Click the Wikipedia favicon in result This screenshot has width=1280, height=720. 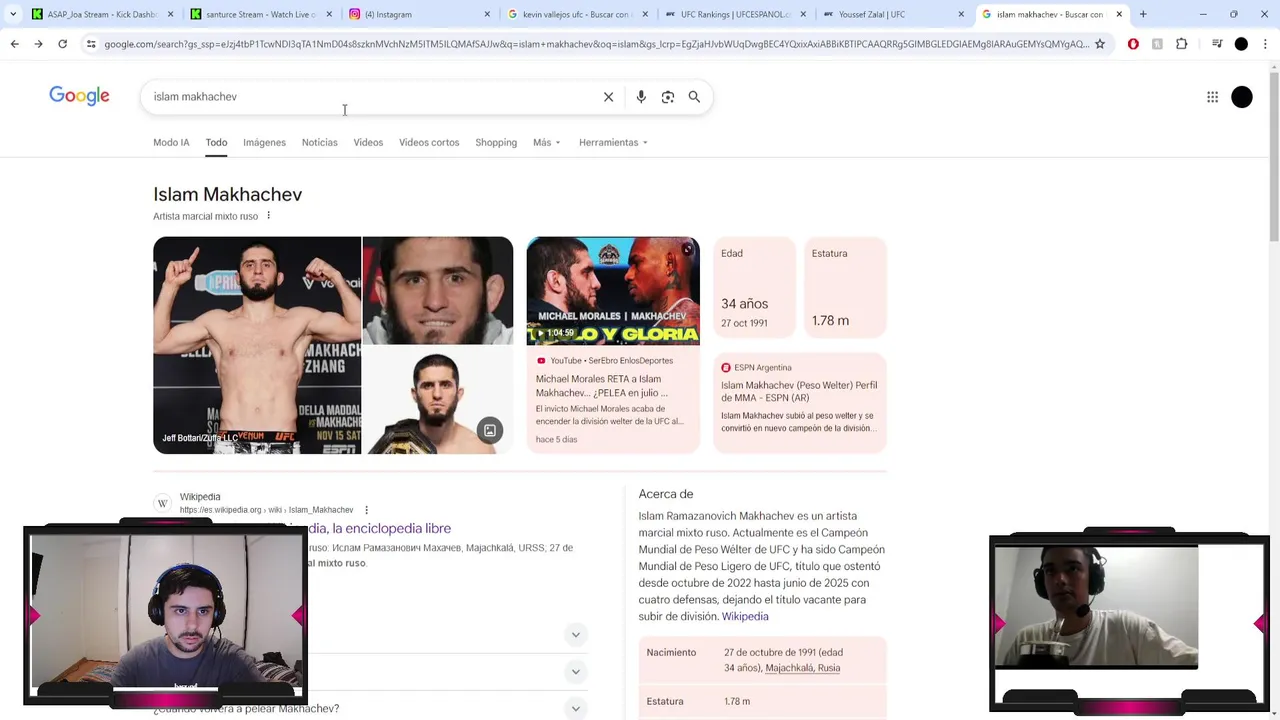162,503
